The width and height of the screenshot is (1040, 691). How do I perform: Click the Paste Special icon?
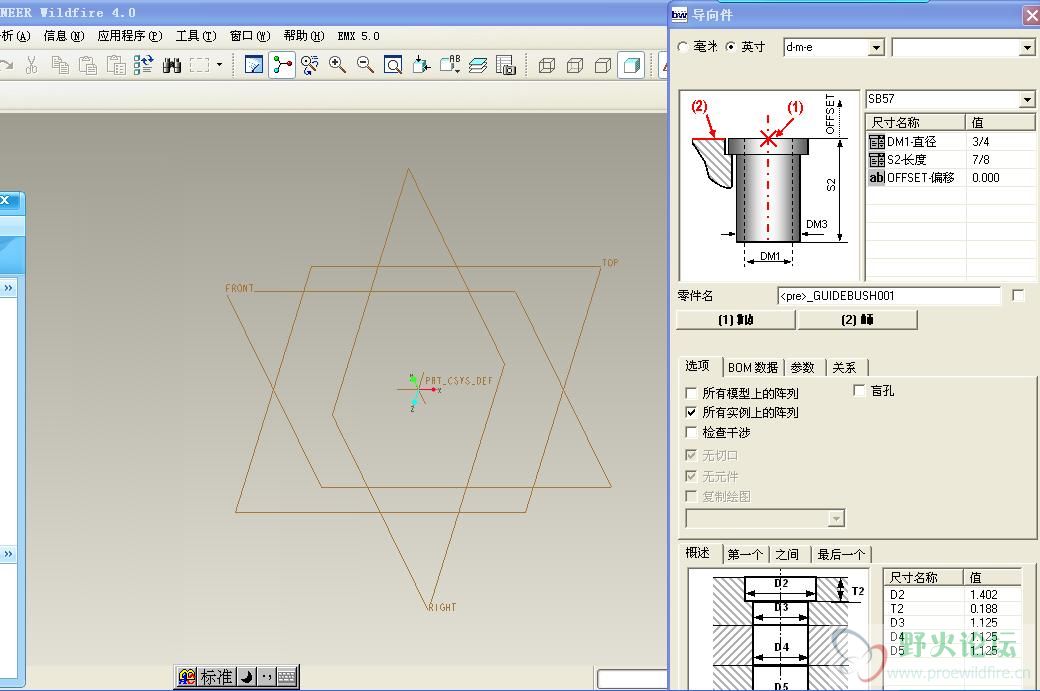(116, 64)
